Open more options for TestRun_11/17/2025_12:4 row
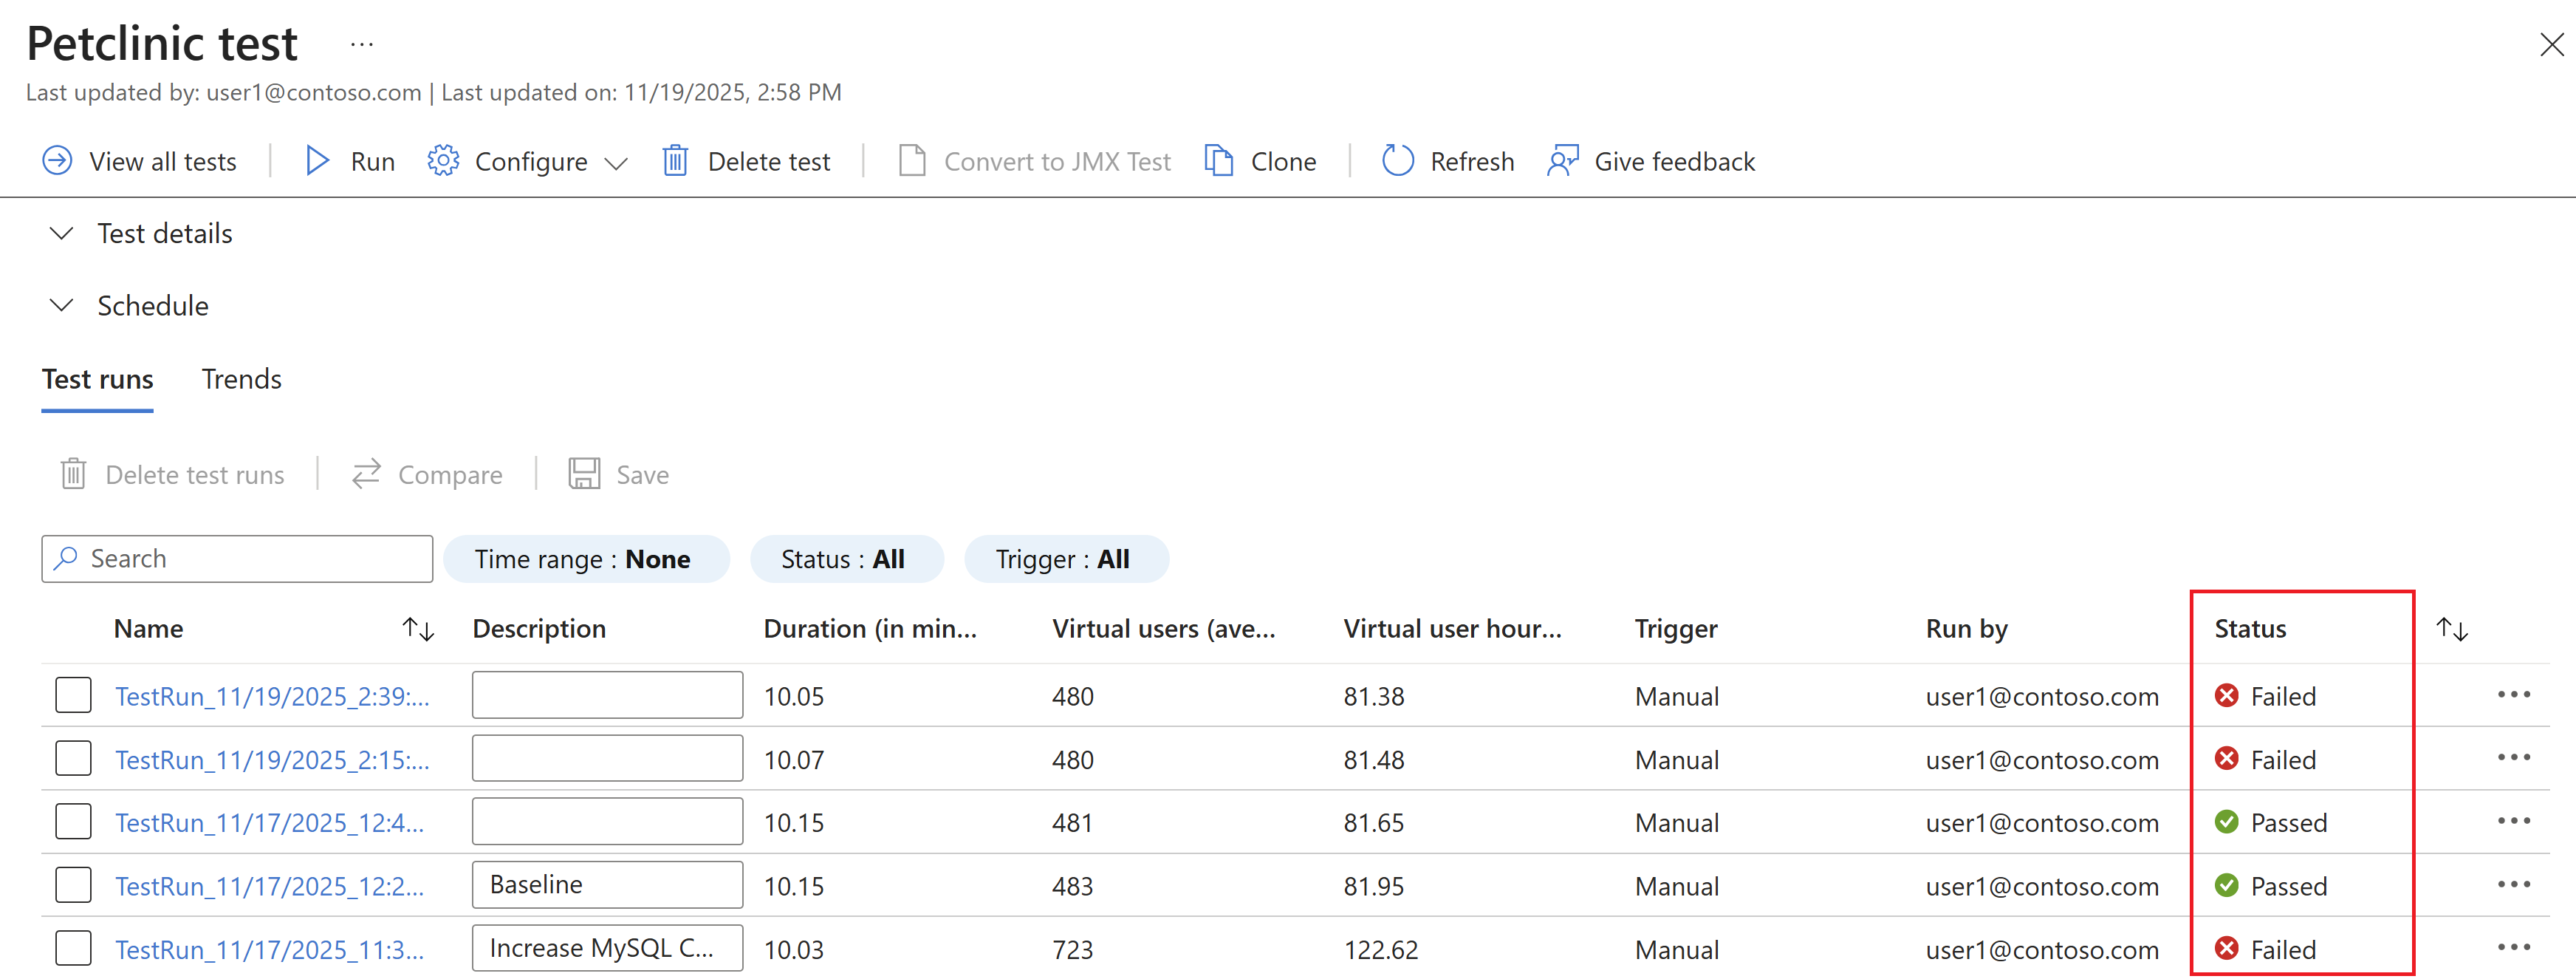2576x979 pixels. point(2513,821)
